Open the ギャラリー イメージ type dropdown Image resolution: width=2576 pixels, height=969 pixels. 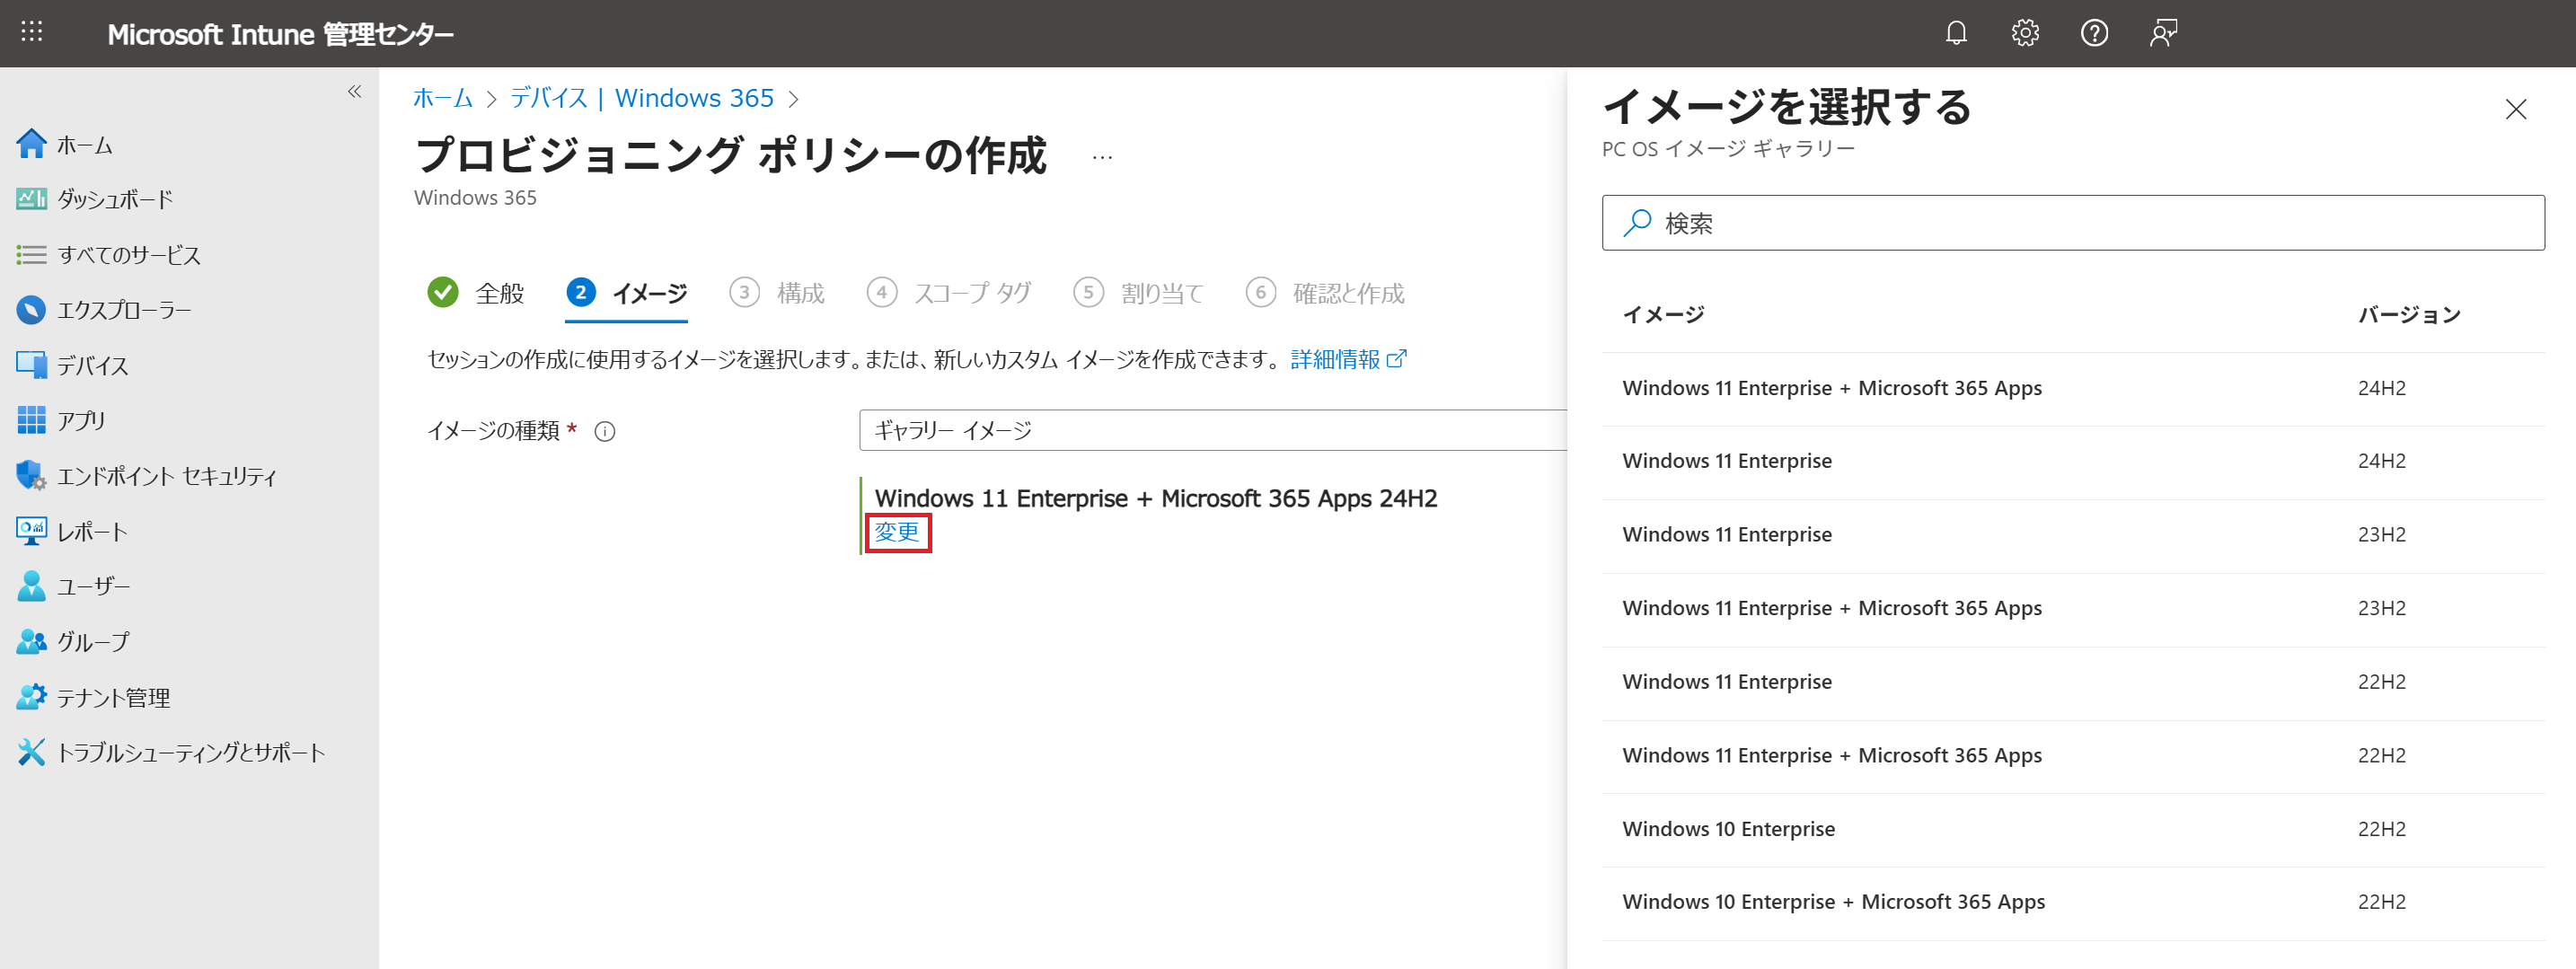point(1212,430)
